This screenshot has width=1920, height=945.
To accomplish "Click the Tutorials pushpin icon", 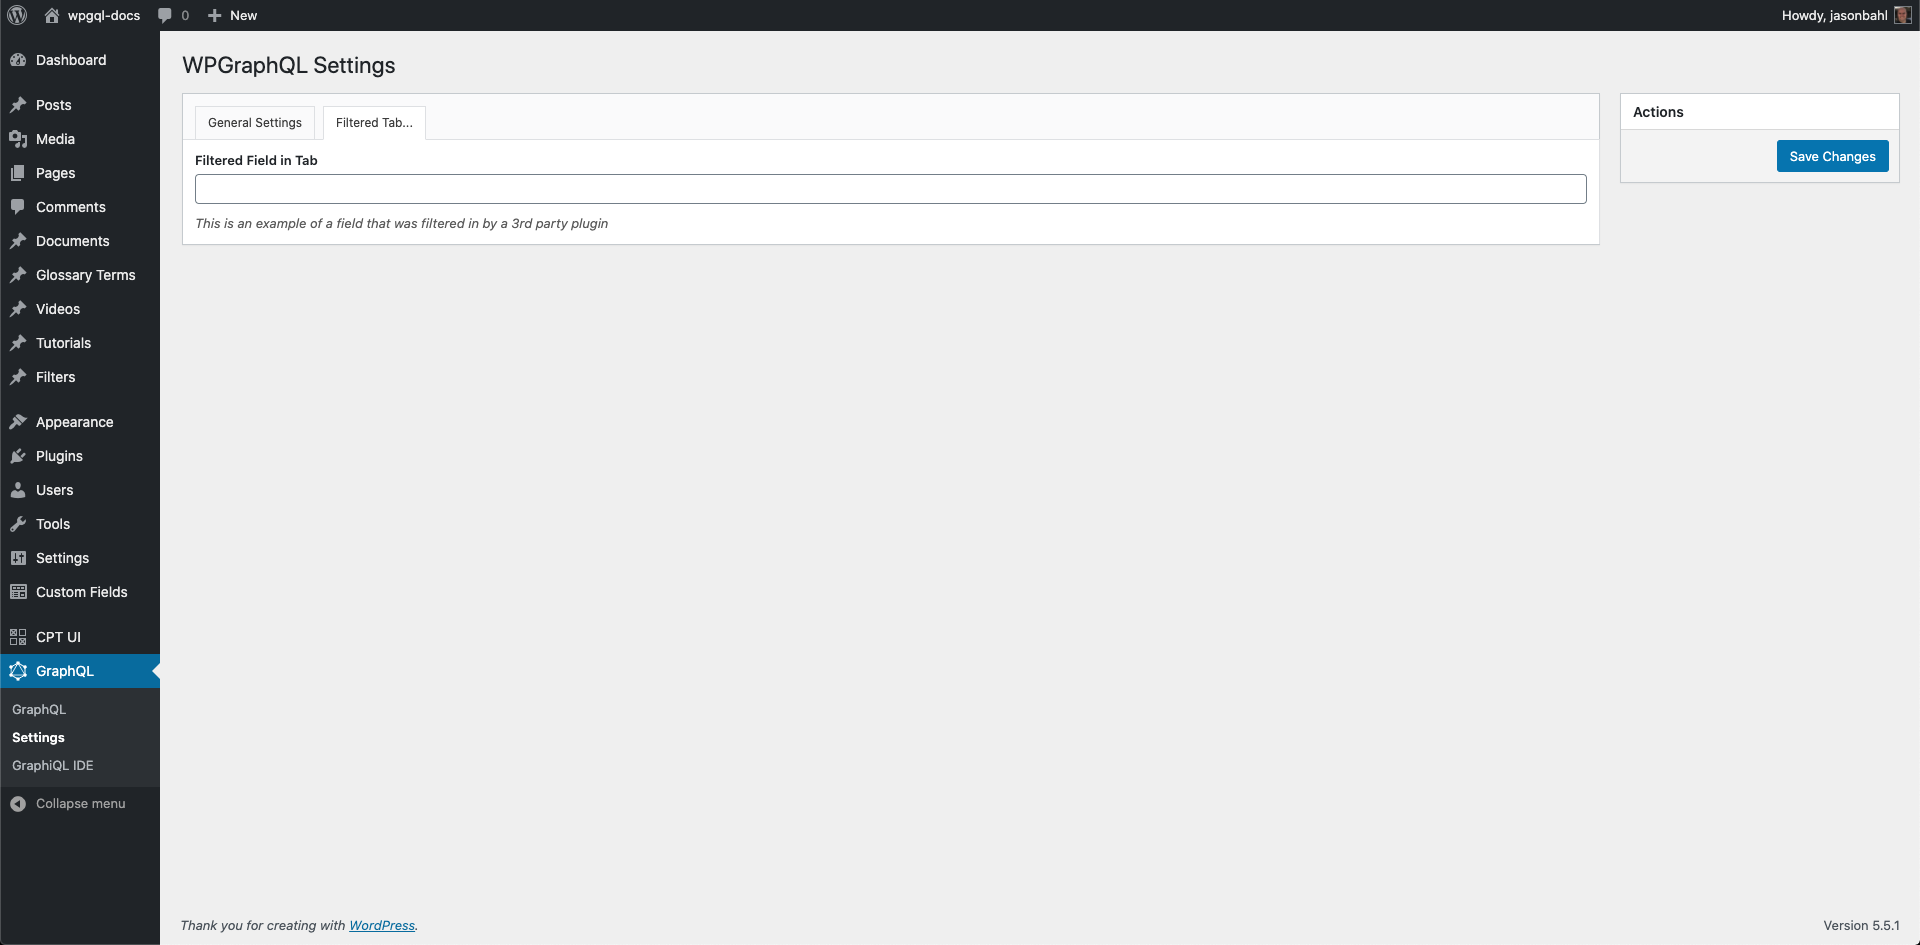I will 18,343.
